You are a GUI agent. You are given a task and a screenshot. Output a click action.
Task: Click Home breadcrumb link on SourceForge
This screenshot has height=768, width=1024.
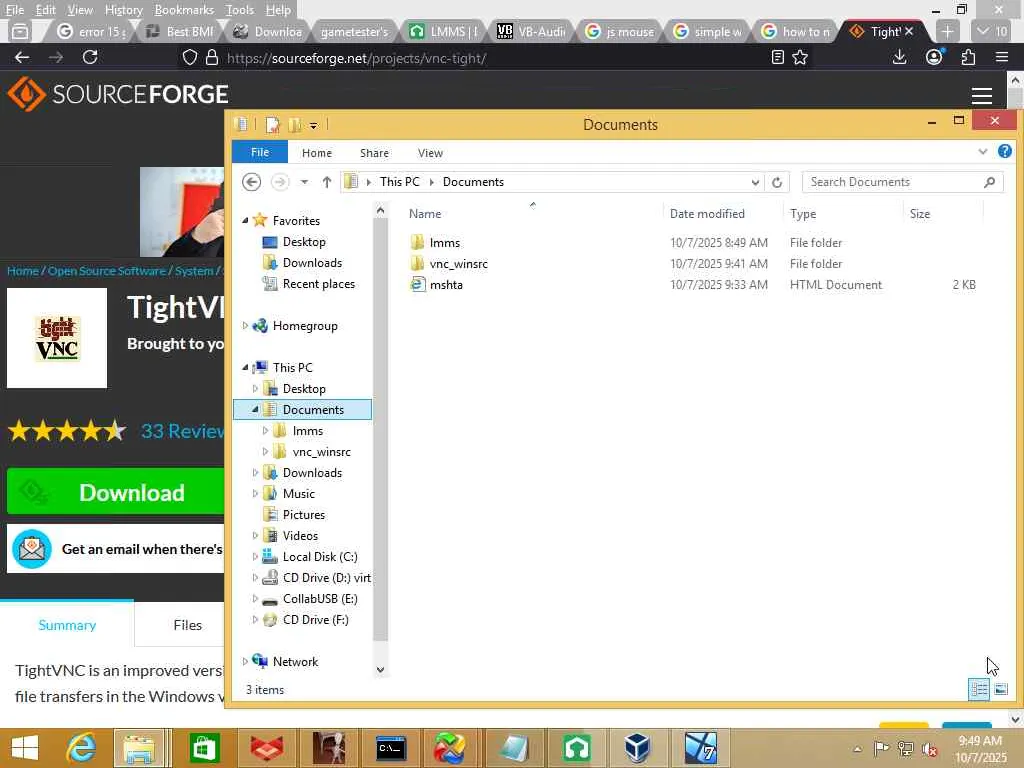[23, 270]
